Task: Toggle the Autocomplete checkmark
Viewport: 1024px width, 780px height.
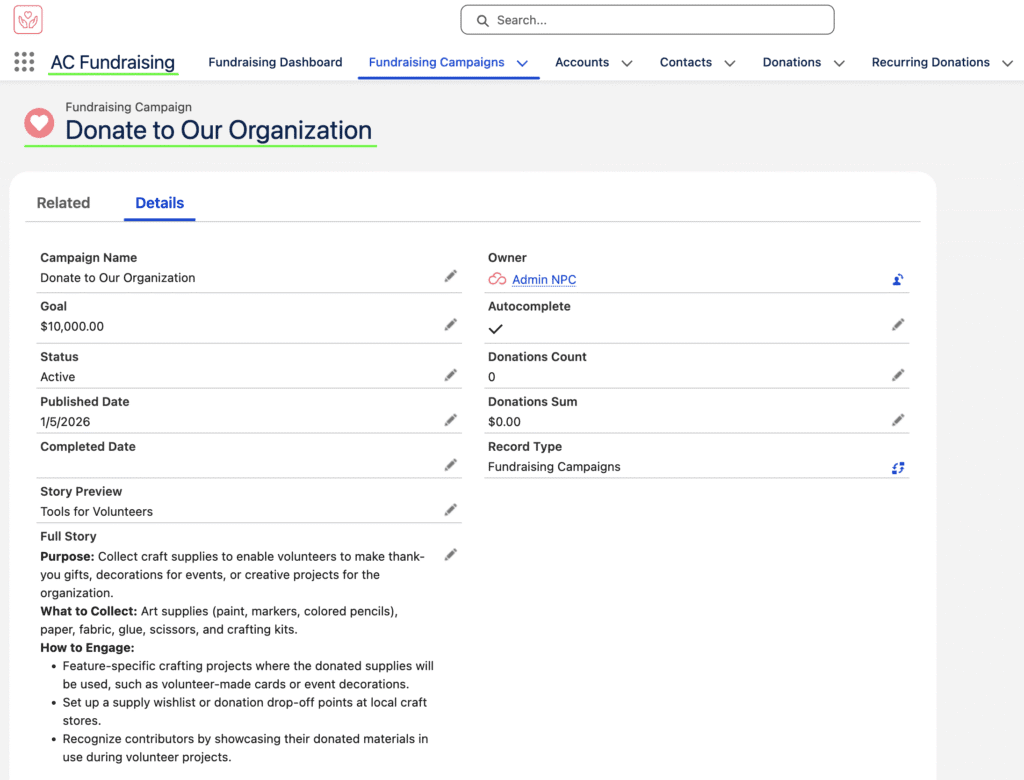Action: 496,328
